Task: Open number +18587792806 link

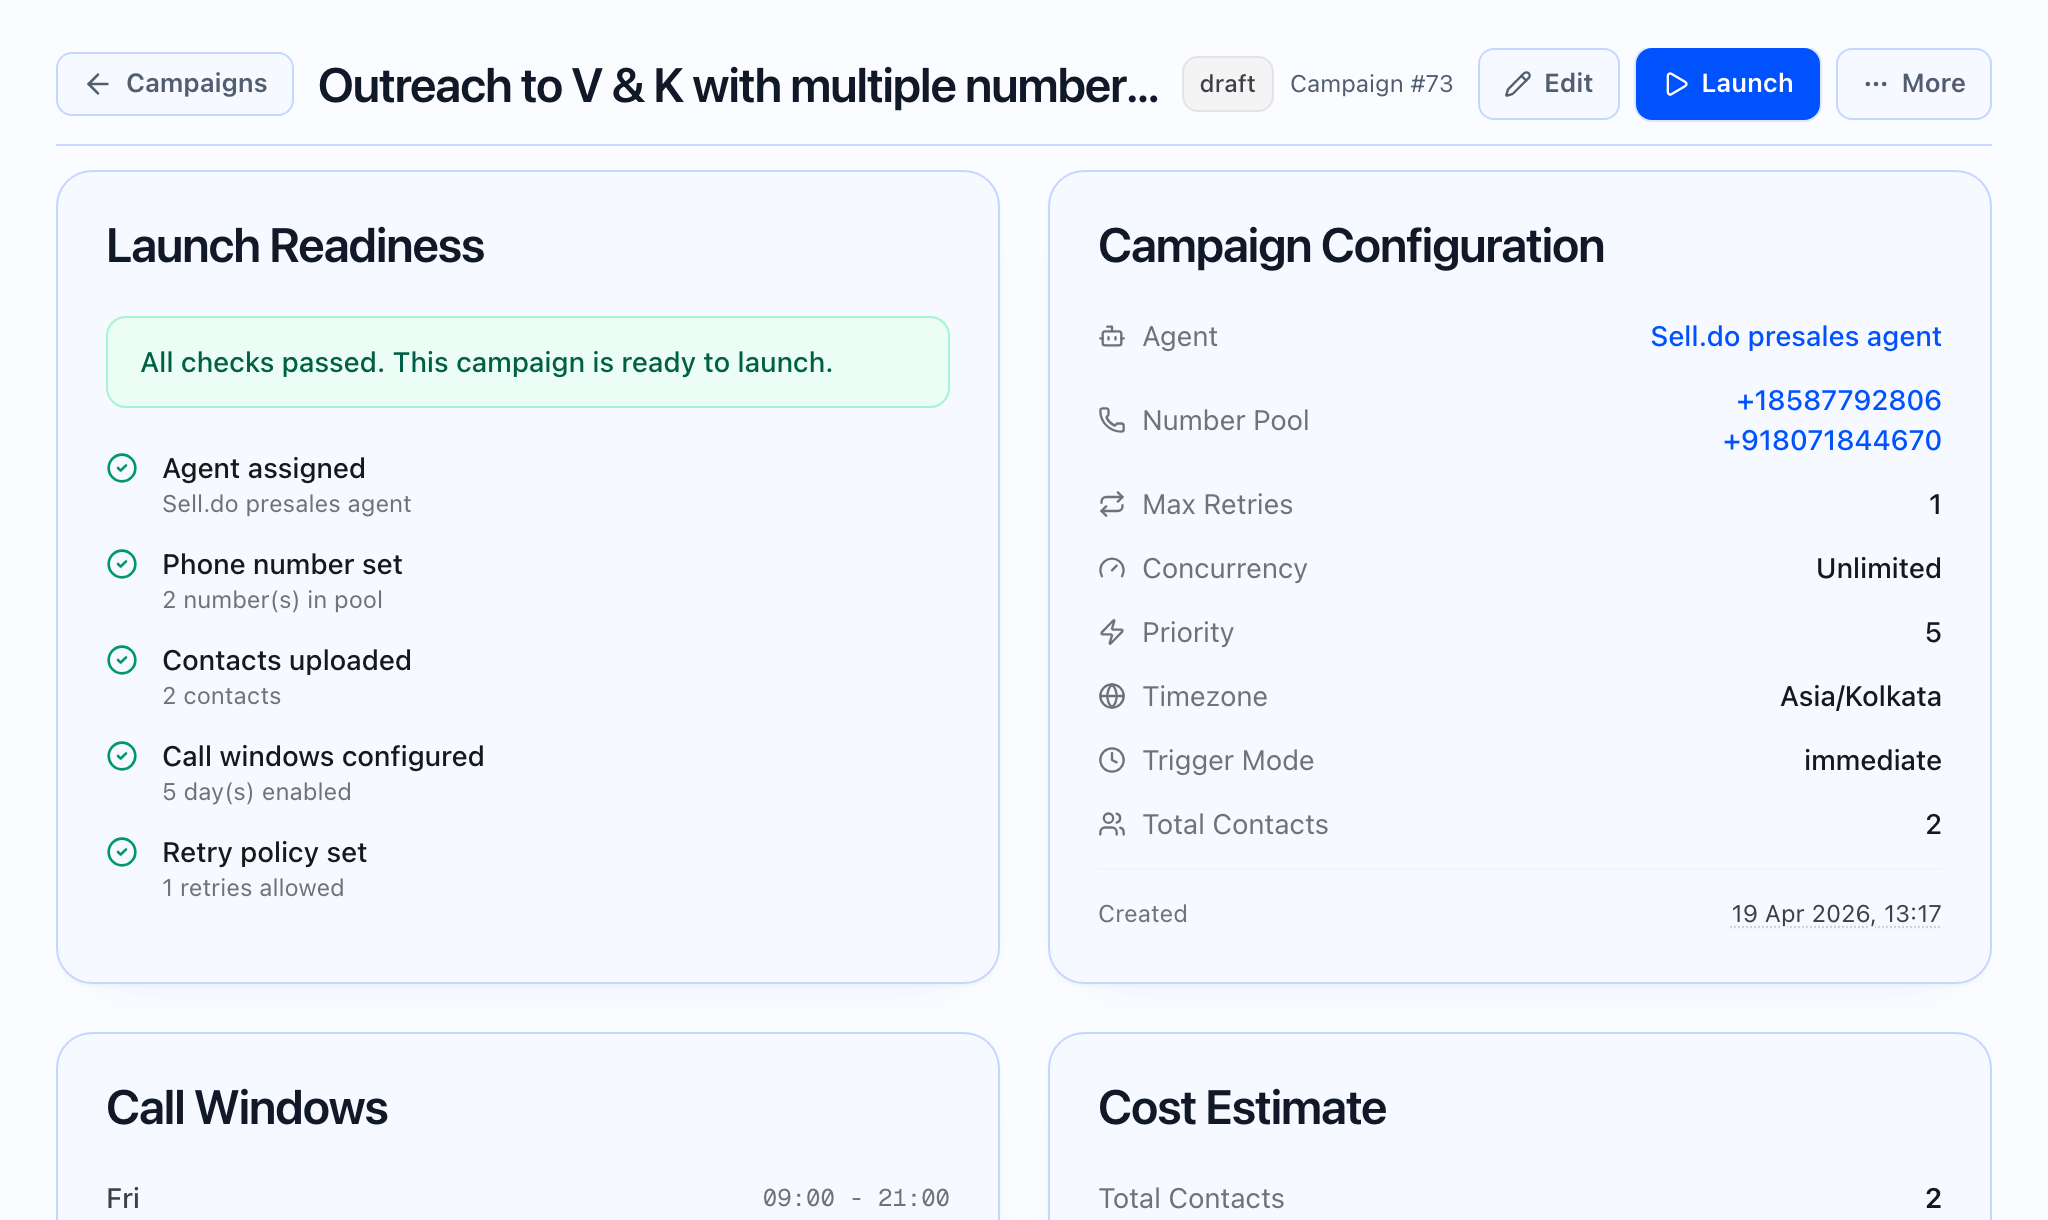Action: point(1838,400)
